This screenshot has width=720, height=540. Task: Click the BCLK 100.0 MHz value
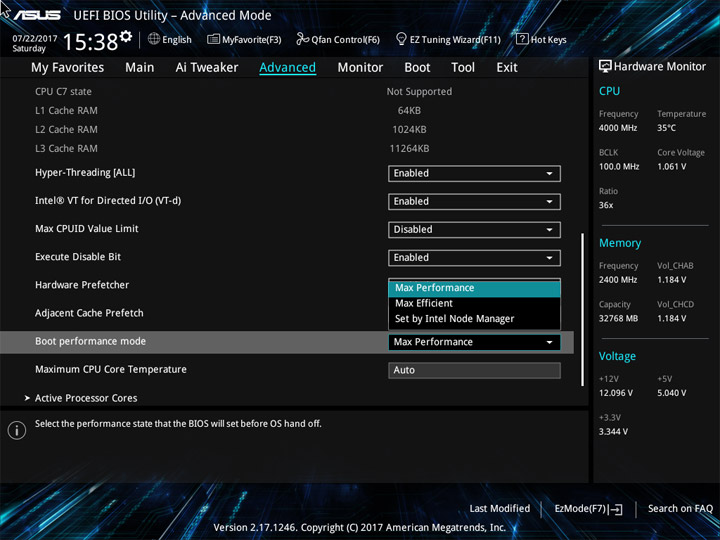619,167
